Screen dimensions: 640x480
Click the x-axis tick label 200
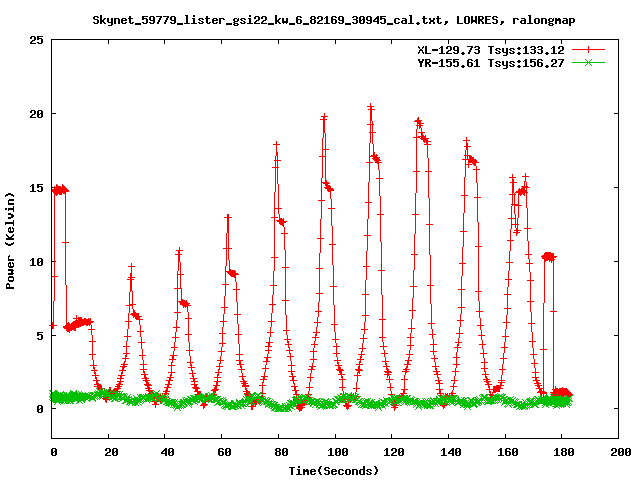click(620, 452)
